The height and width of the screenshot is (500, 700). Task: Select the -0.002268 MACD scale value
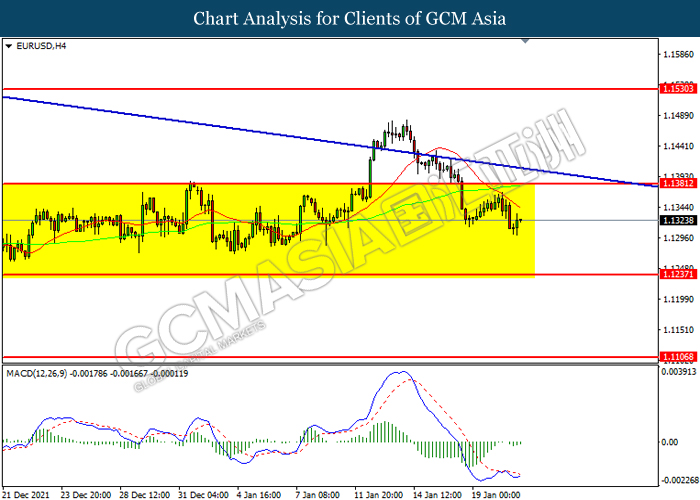coord(679,480)
